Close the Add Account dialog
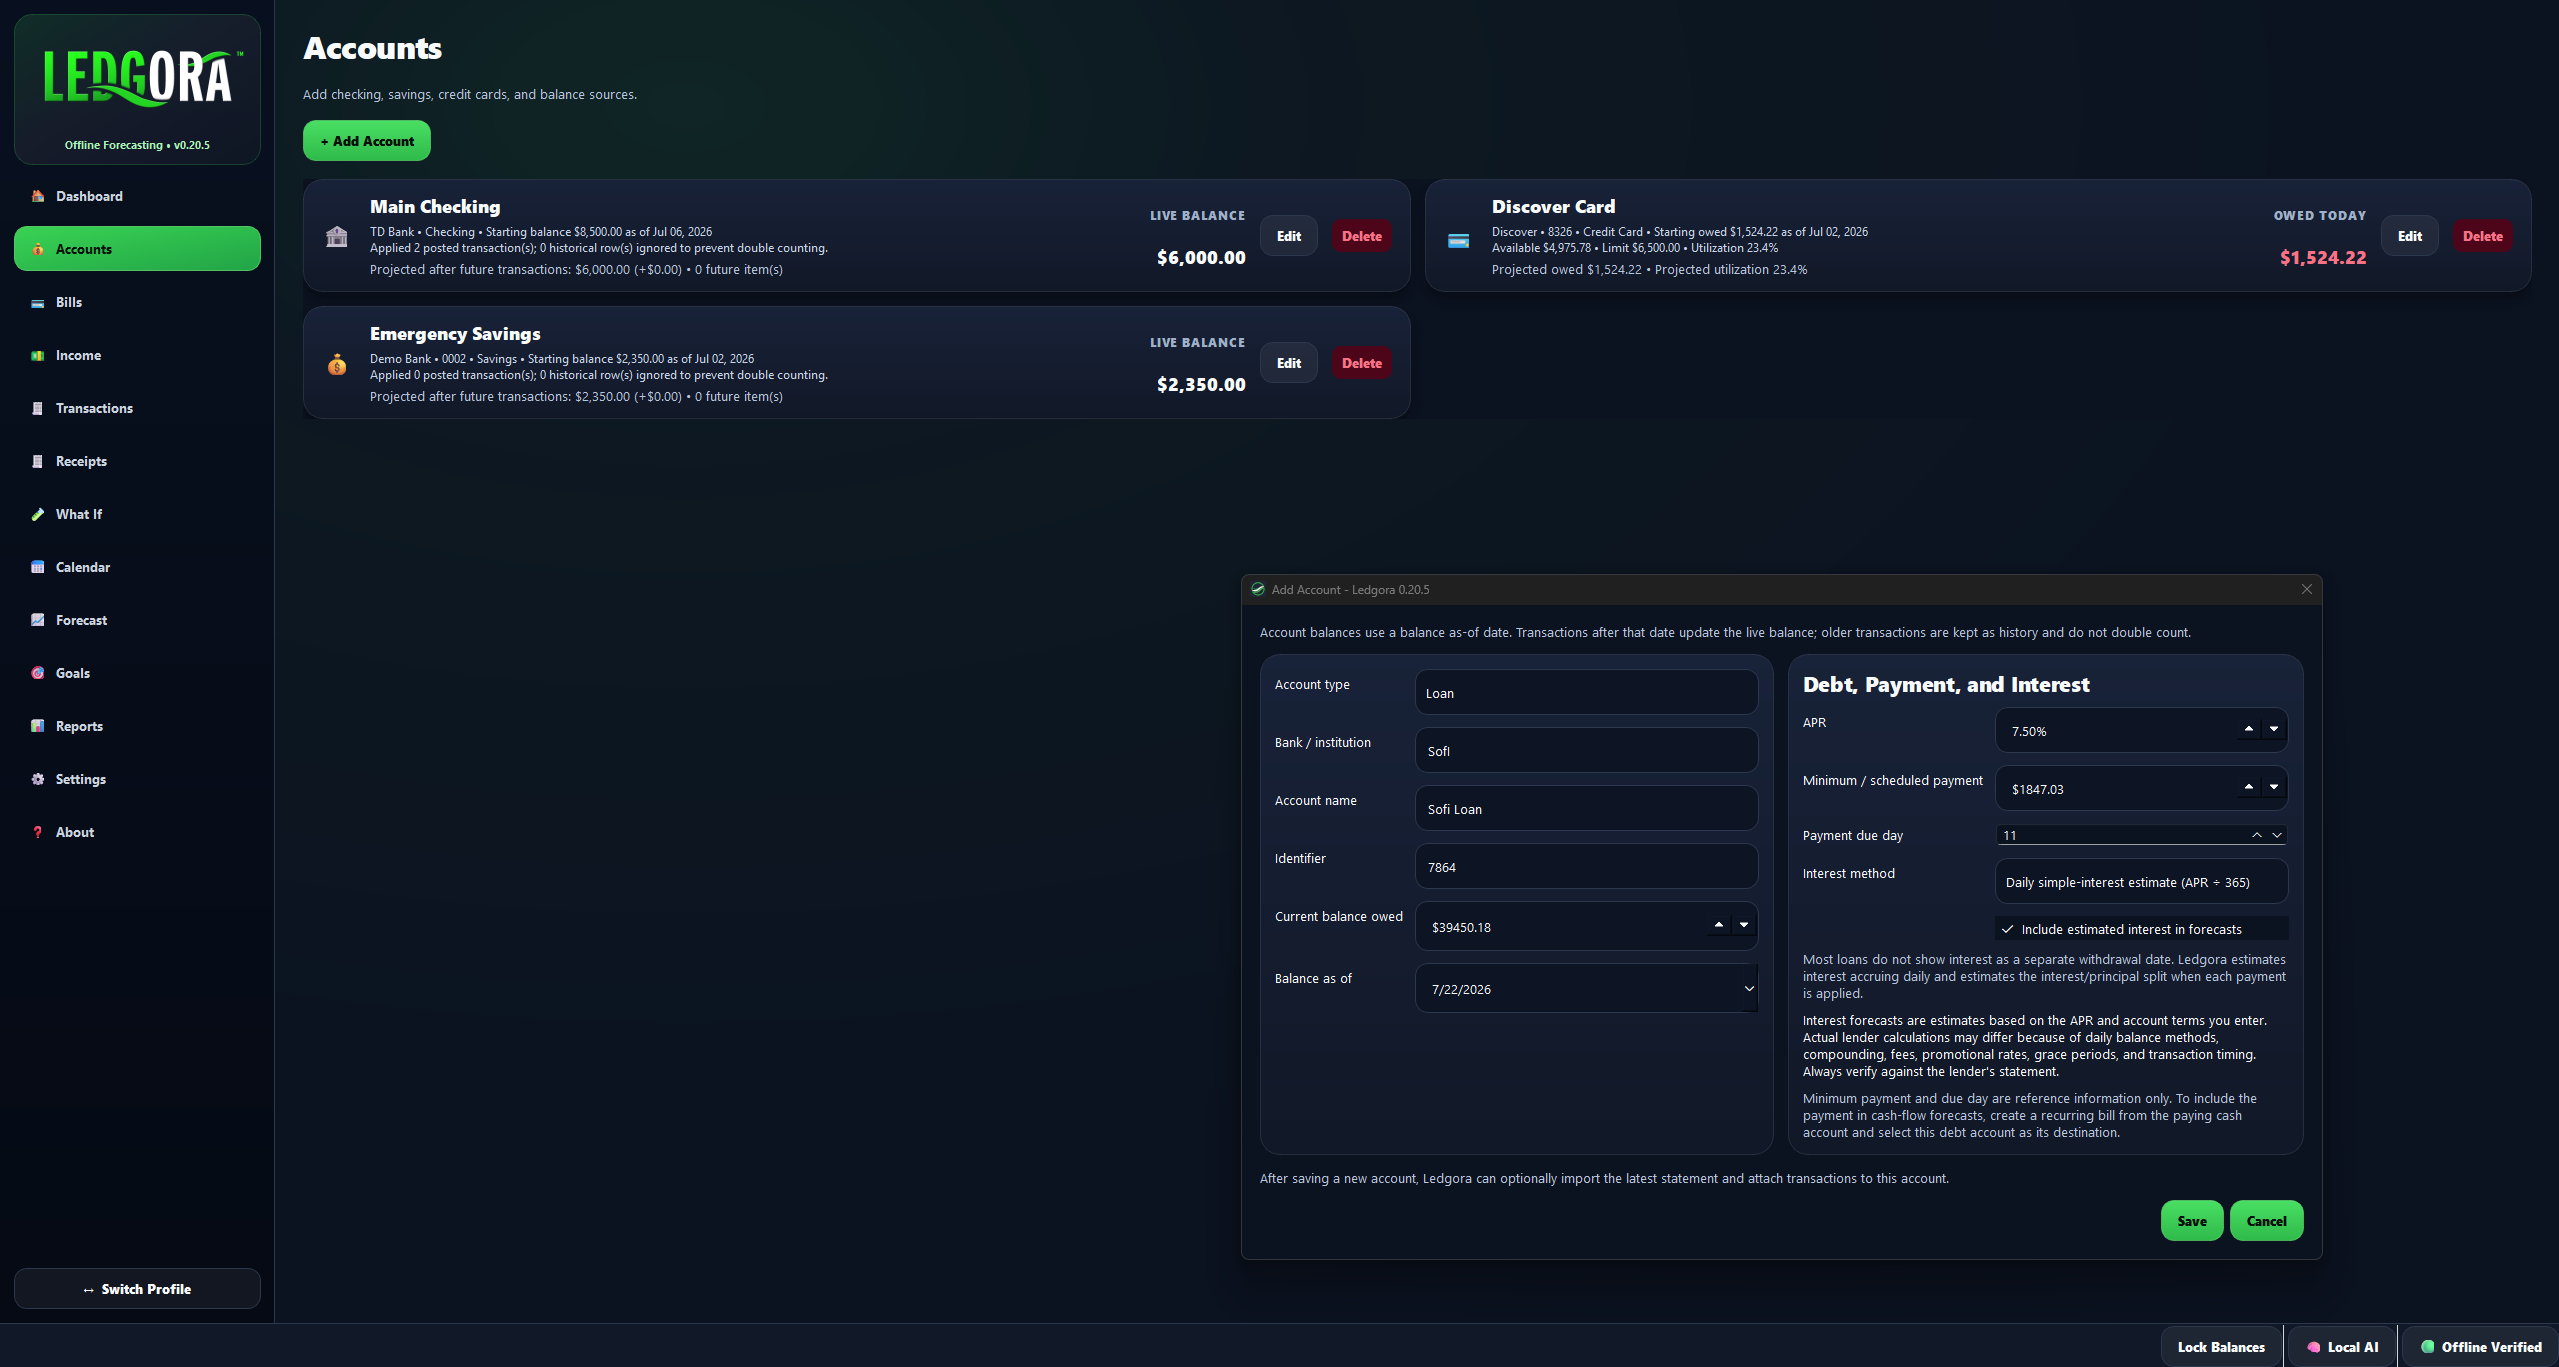 (x=2307, y=589)
